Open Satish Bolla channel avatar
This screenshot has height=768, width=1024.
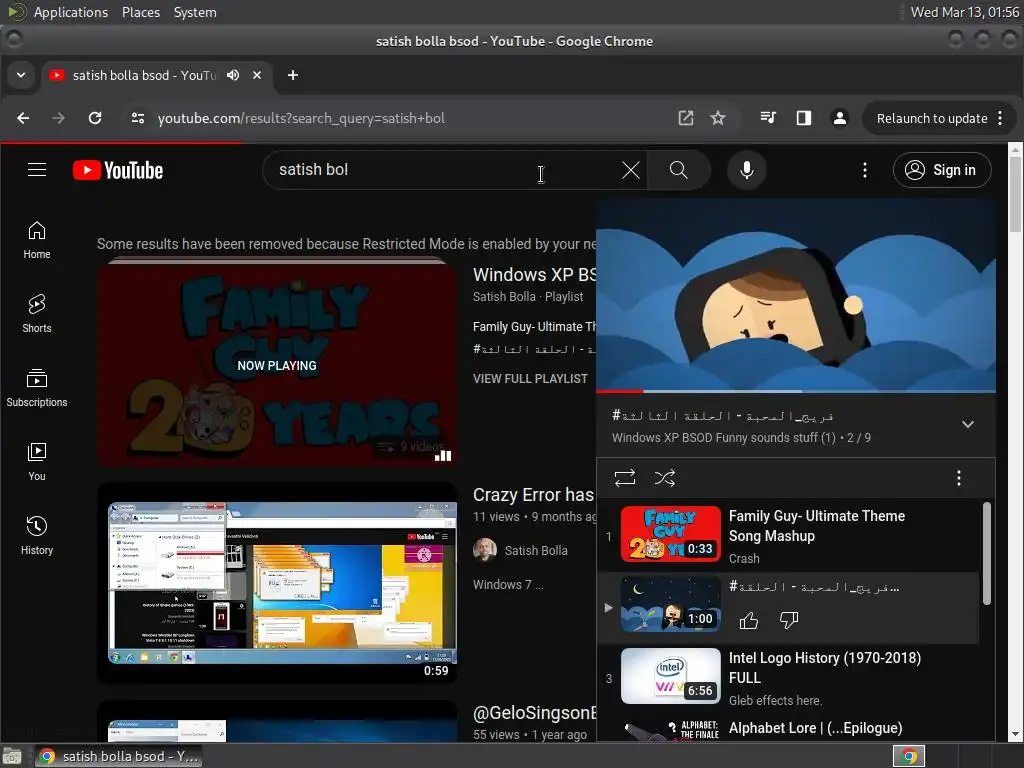tap(485, 550)
